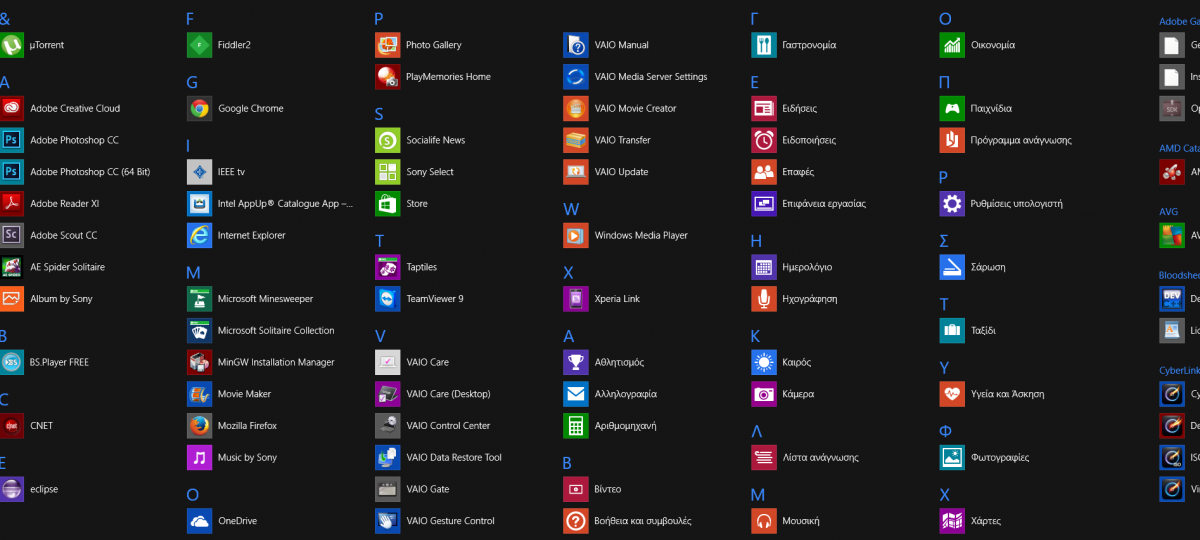Screen dimensions: 1200x540
Task: Click the Λίστα ανάγνωσης label
Action: [820, 458]
